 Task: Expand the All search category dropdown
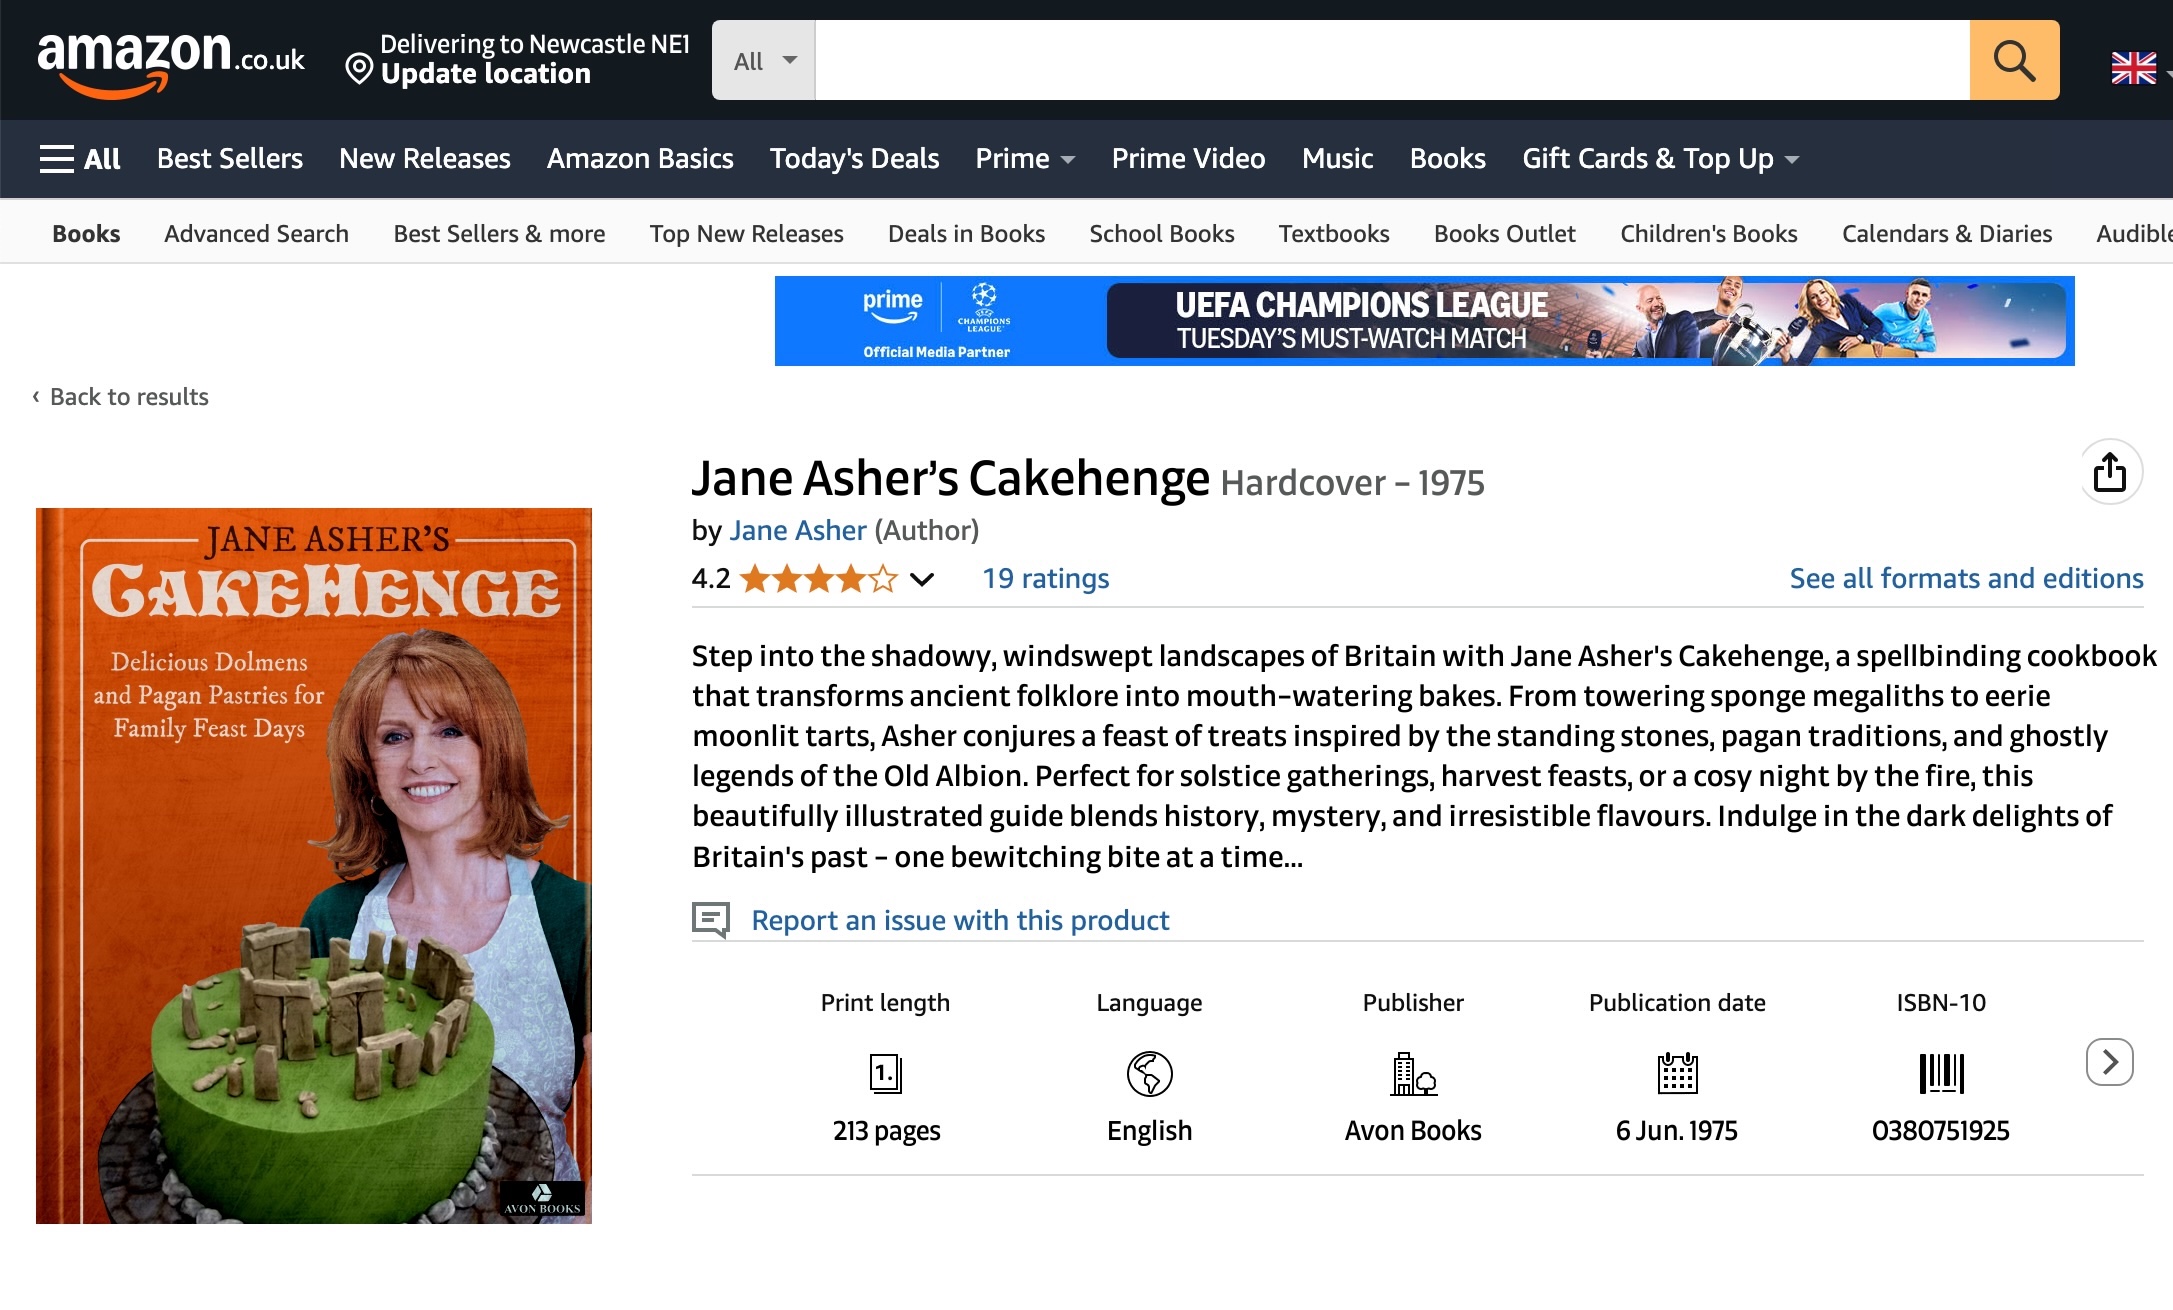(x=764, y=60)
